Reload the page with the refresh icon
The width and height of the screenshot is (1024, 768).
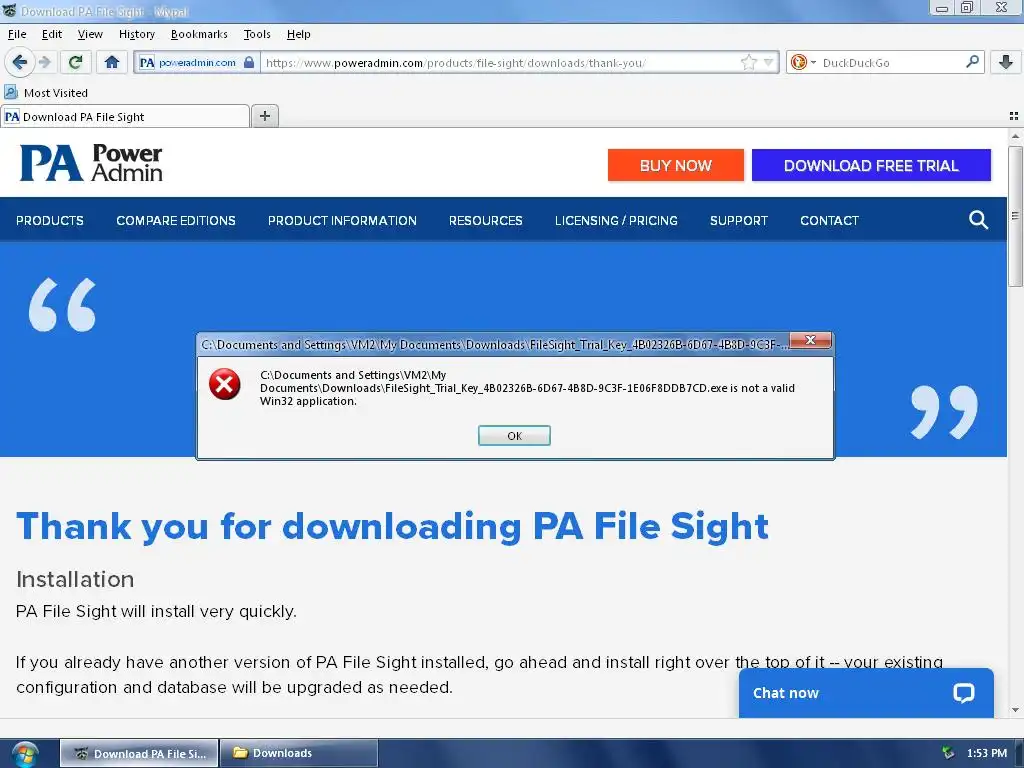pos(75,62)
